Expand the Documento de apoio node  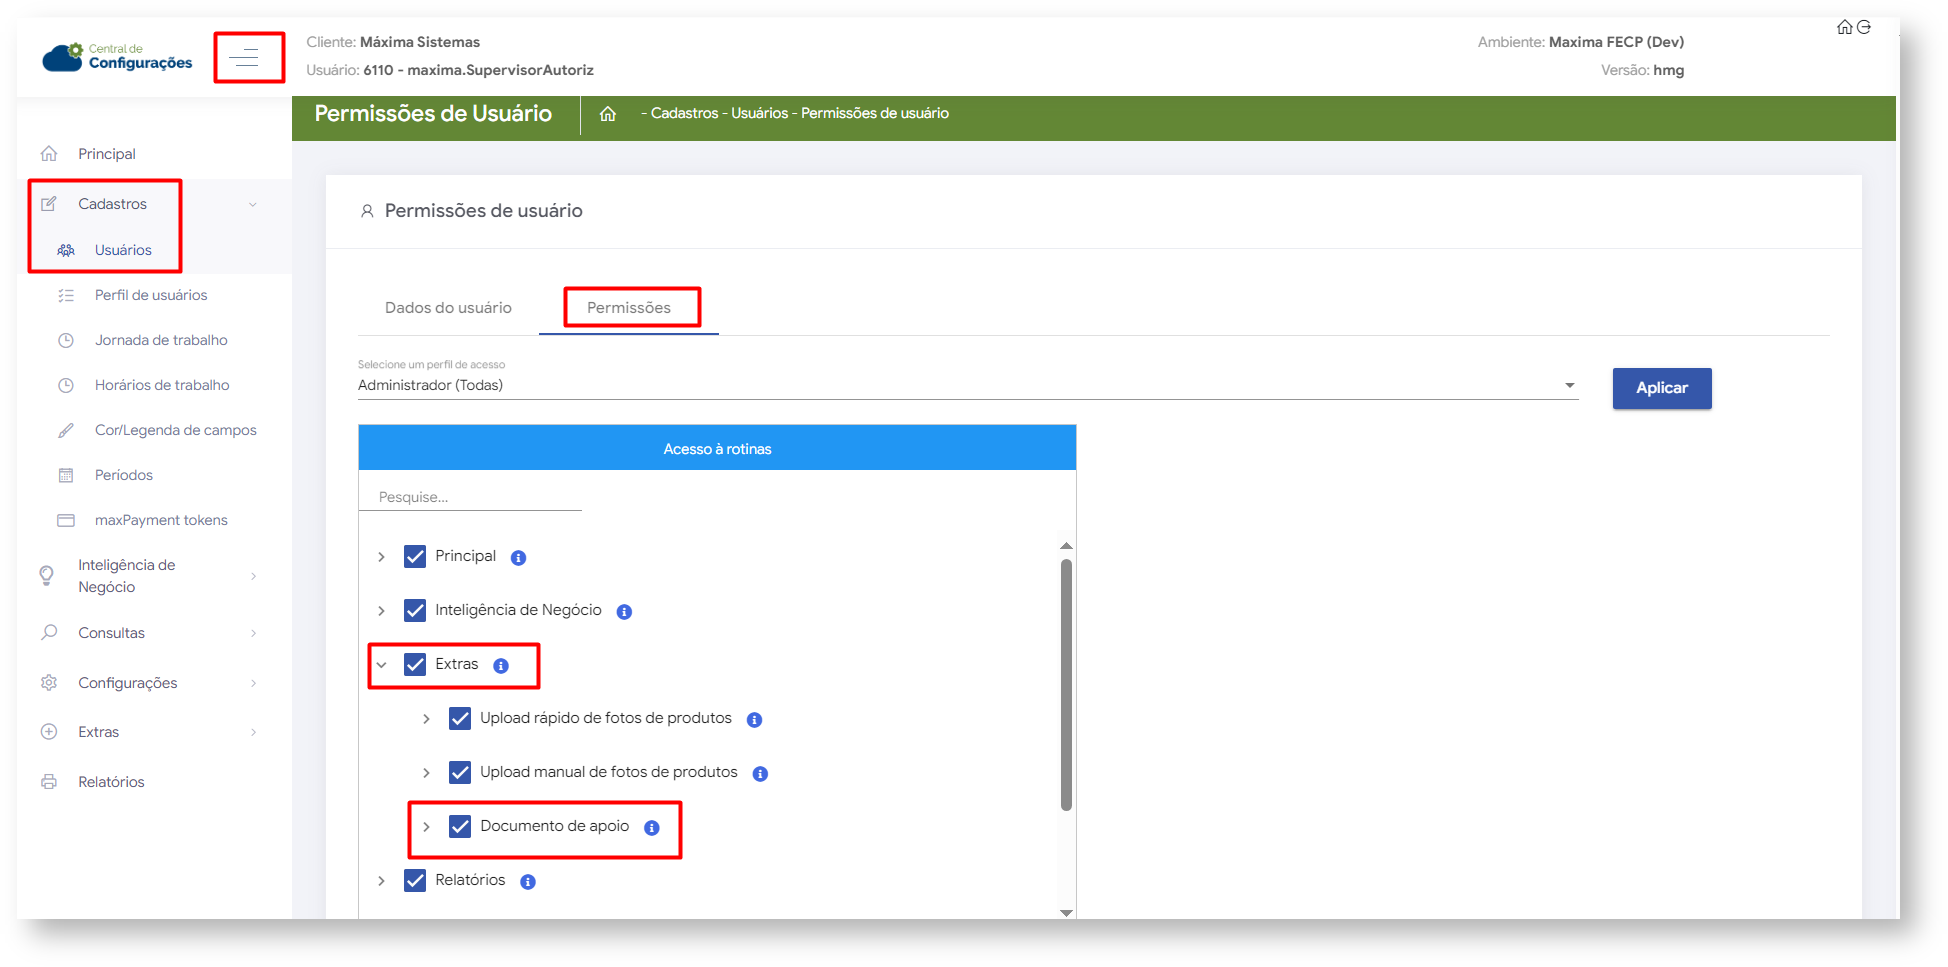426,827
